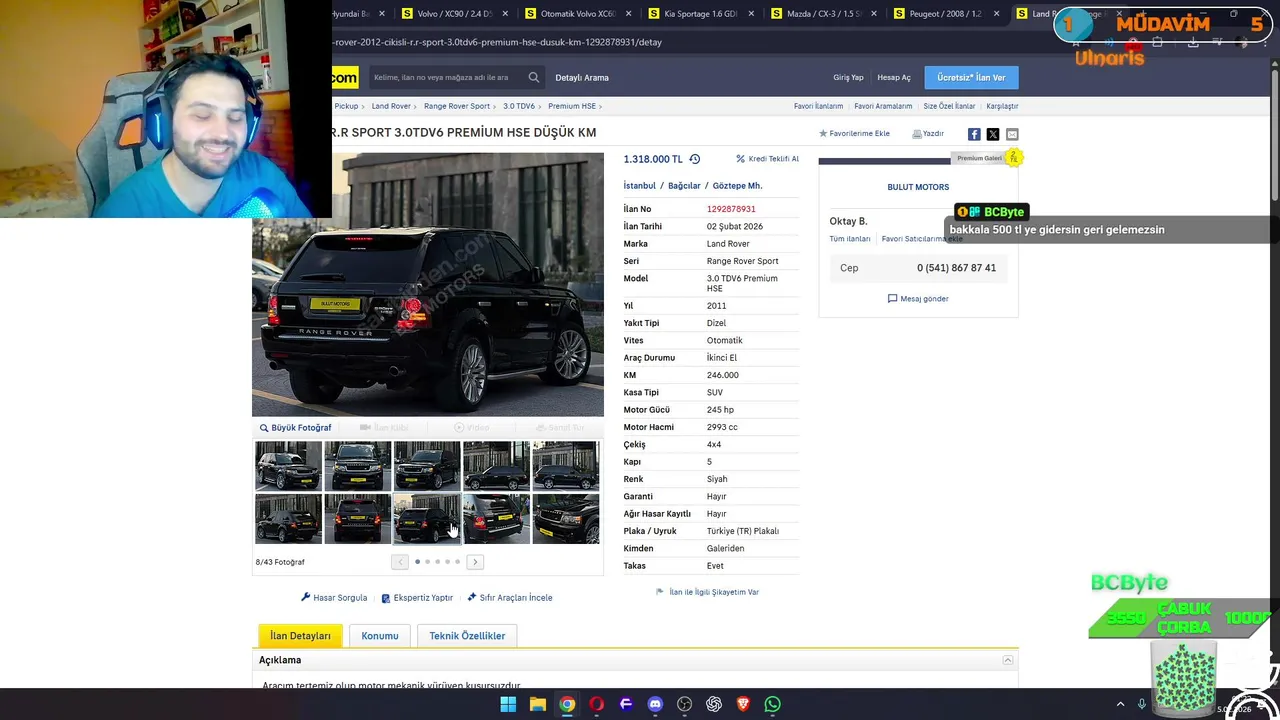
Task: Open Windows Start menu
Action: tap(508, 704)
